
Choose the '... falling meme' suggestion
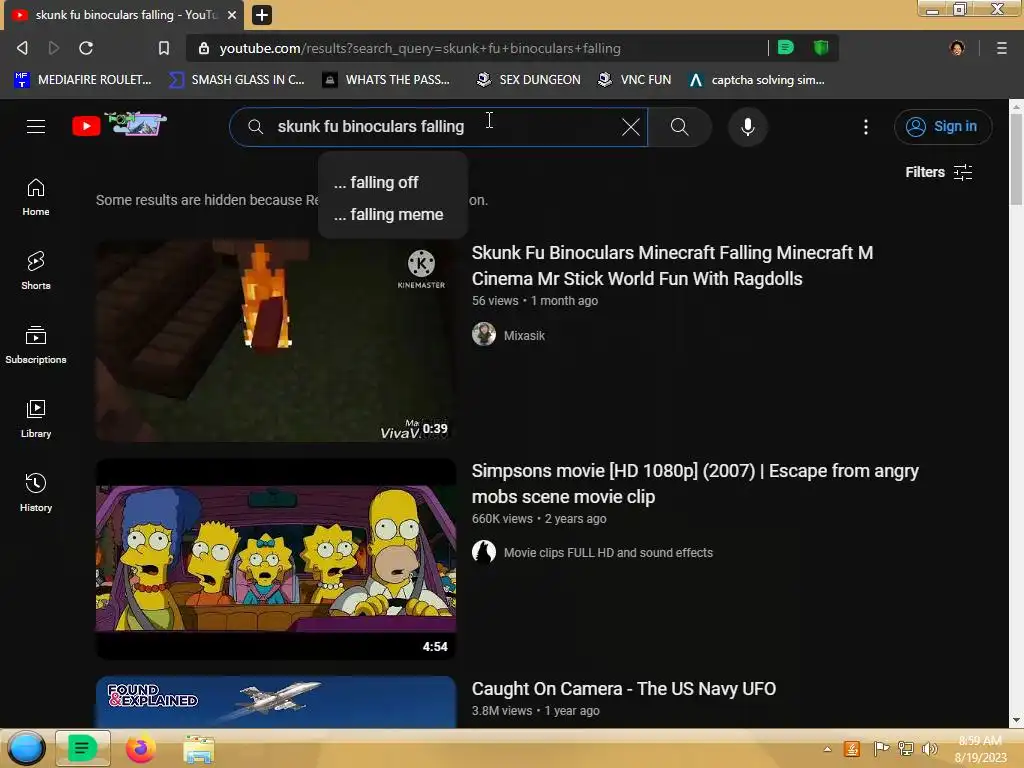click(392, 214)
